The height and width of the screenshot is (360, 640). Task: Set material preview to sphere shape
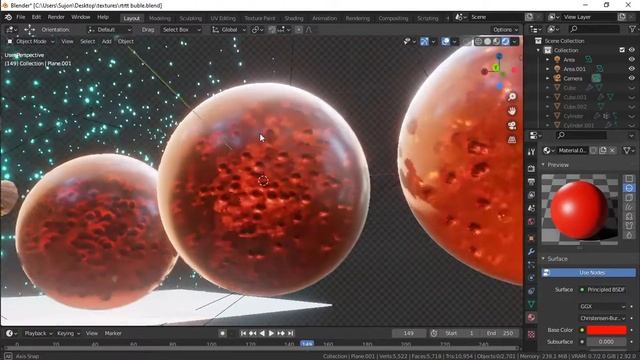(629, 188)
